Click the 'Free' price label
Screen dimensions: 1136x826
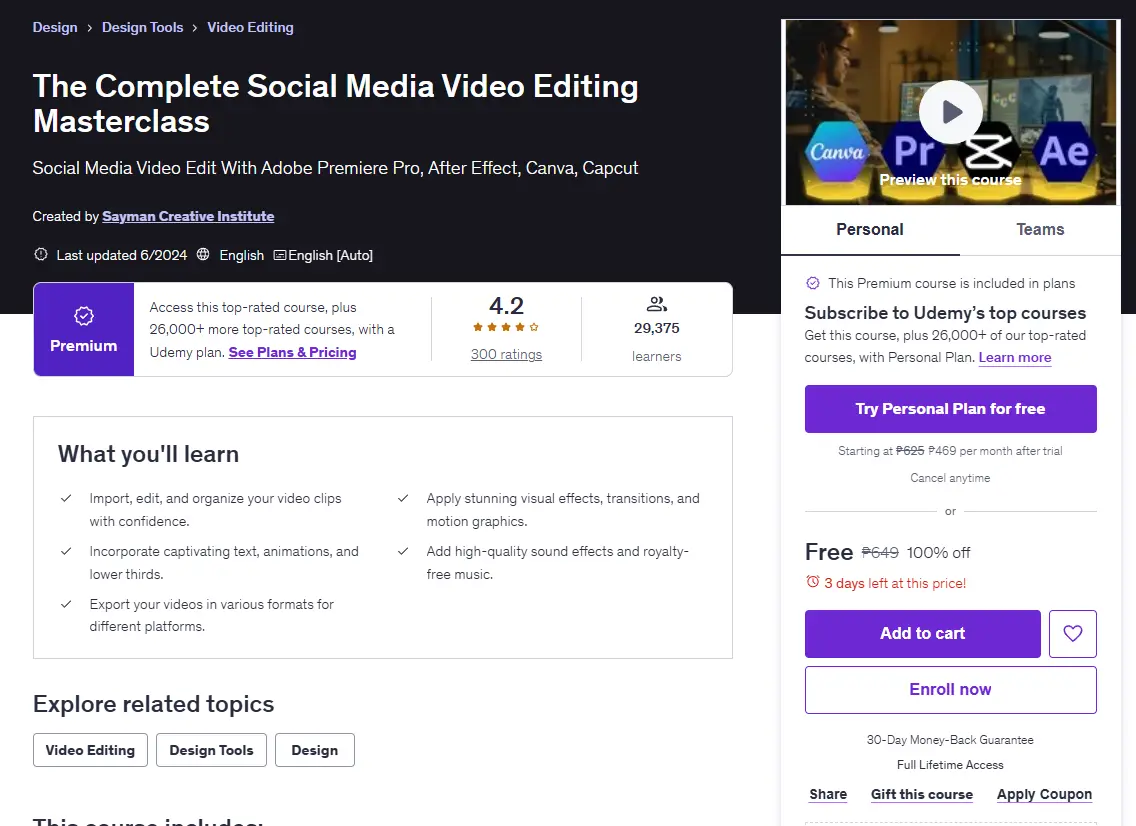pos(829,552)
